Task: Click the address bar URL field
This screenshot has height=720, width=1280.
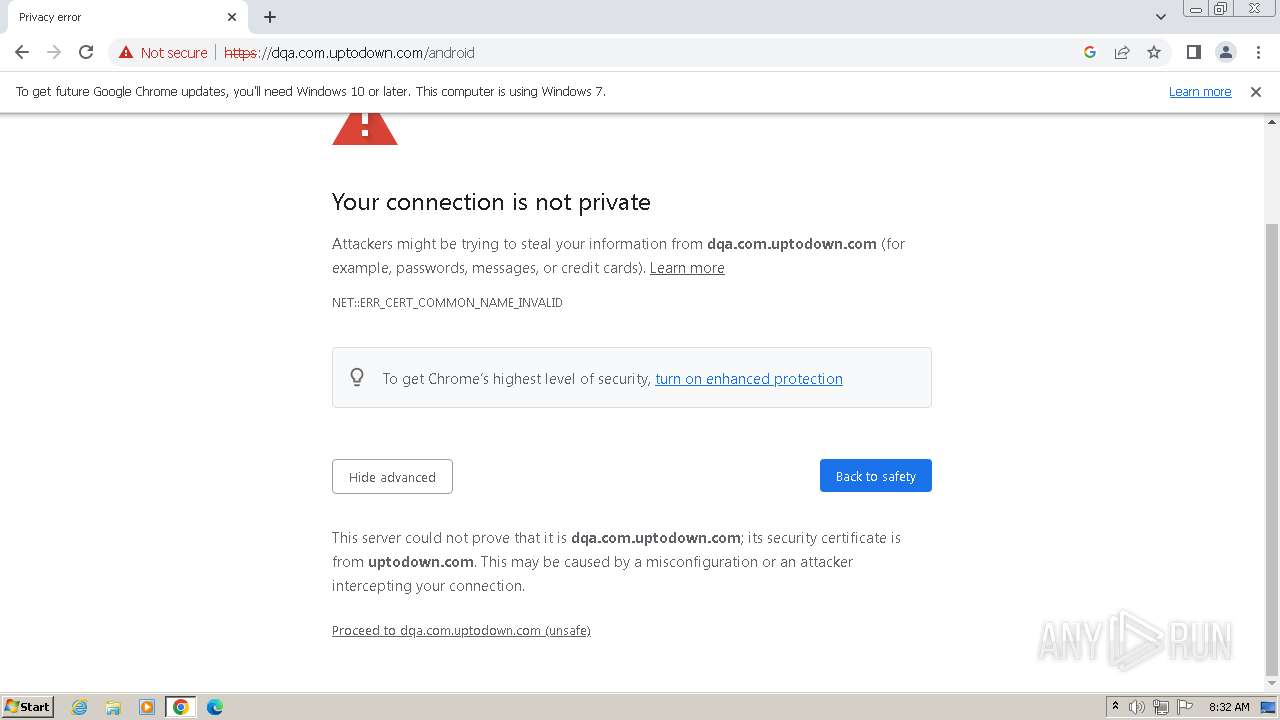Action: tap(640, 52)
